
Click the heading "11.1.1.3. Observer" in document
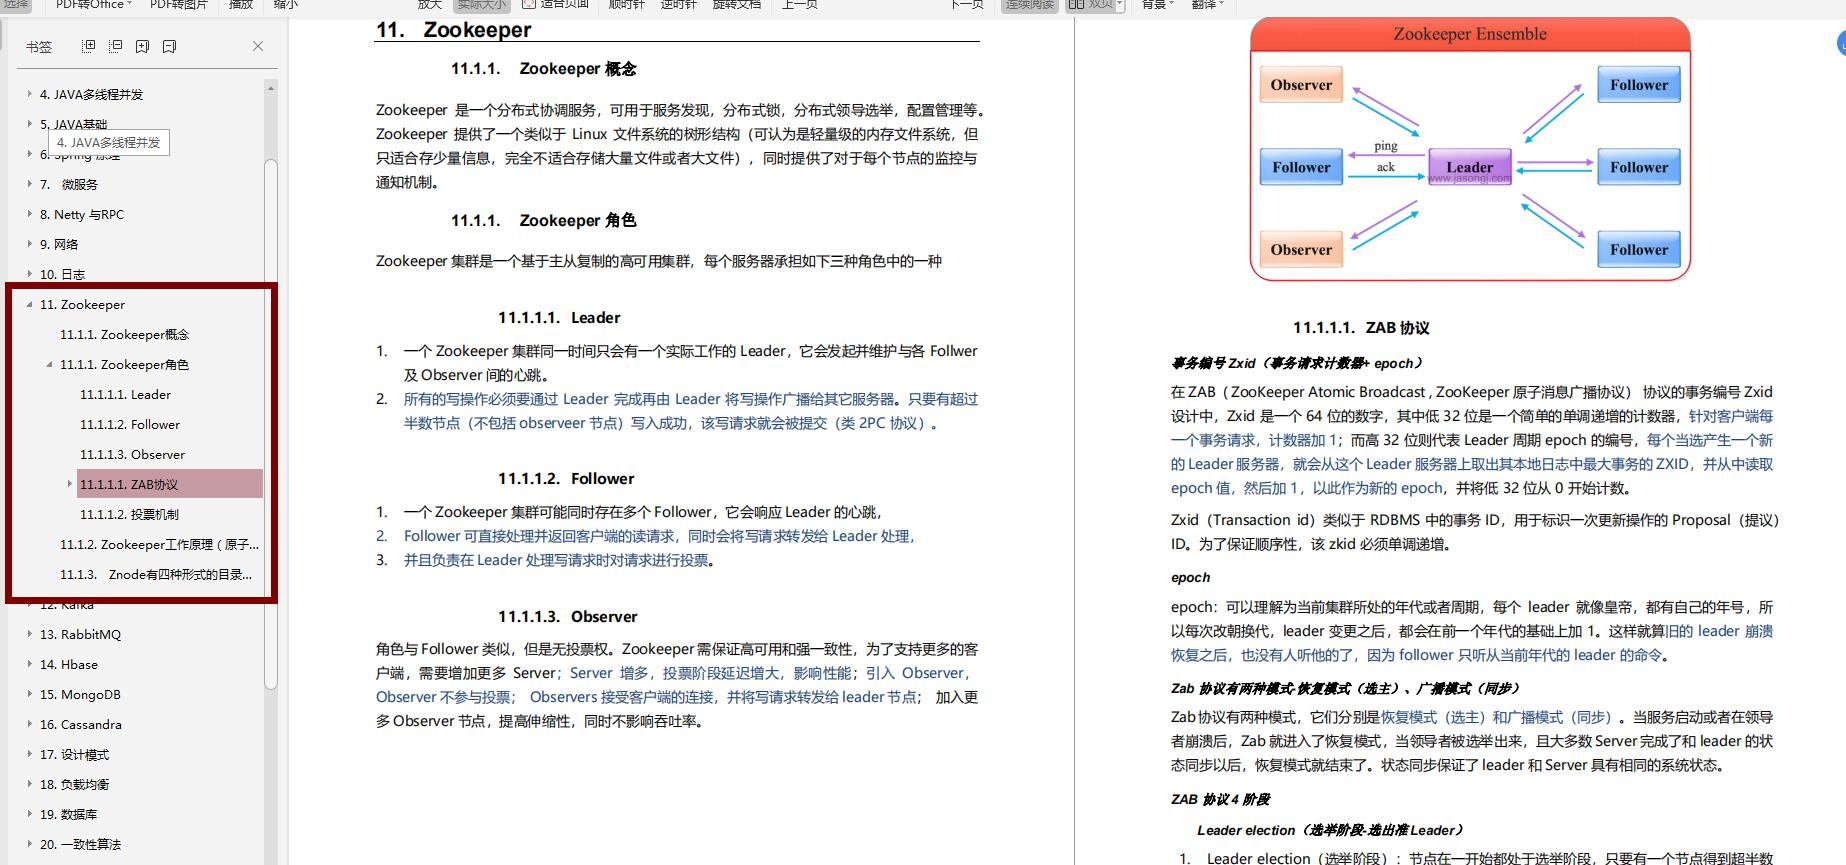(568, 616)
